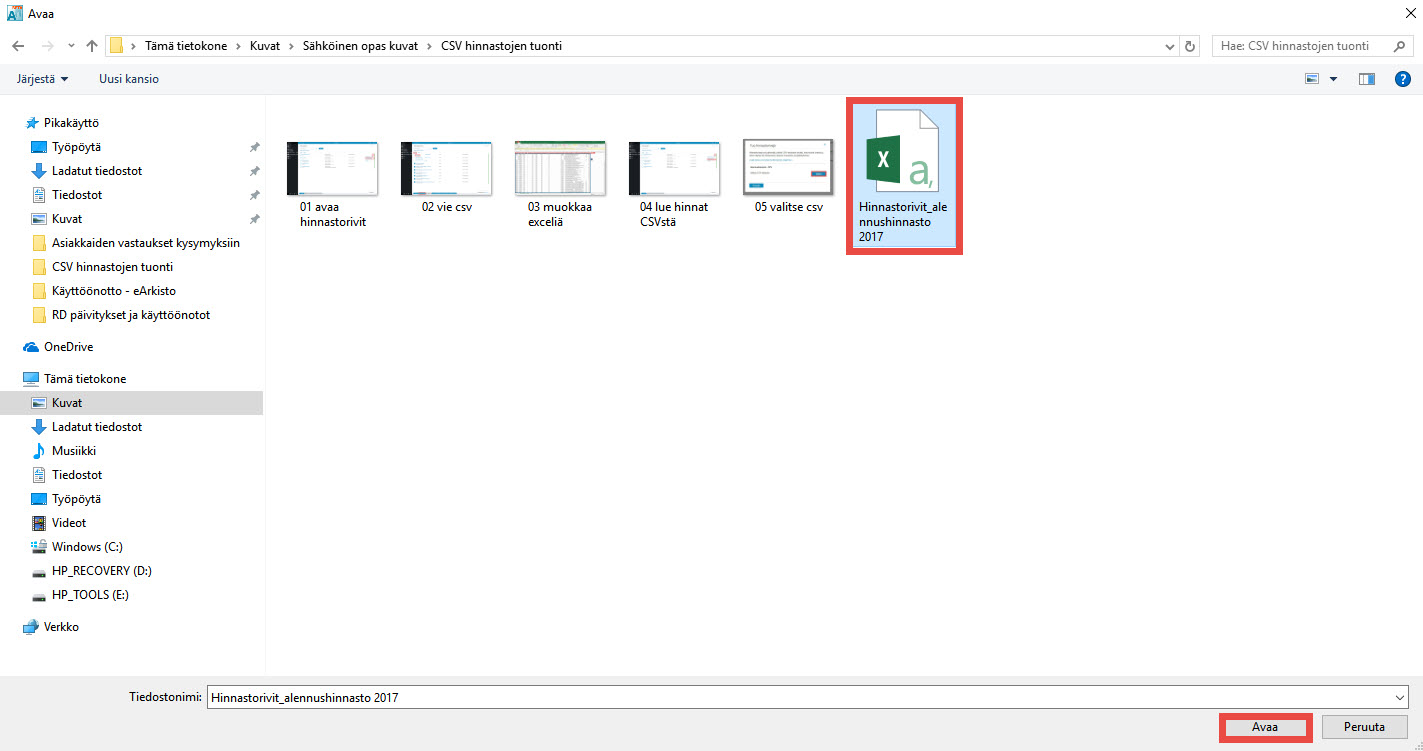
Task: Click the Avaa button
Action: (1265, 727)
